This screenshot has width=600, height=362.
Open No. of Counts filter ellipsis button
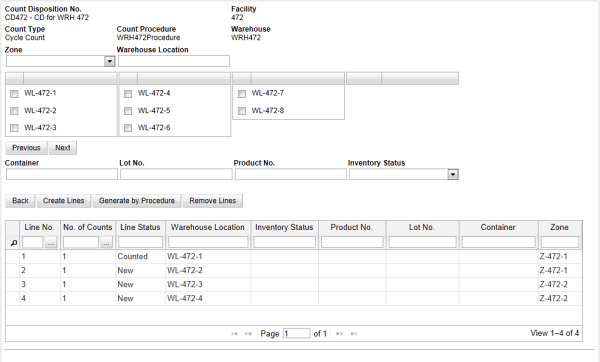coord(106,242)
